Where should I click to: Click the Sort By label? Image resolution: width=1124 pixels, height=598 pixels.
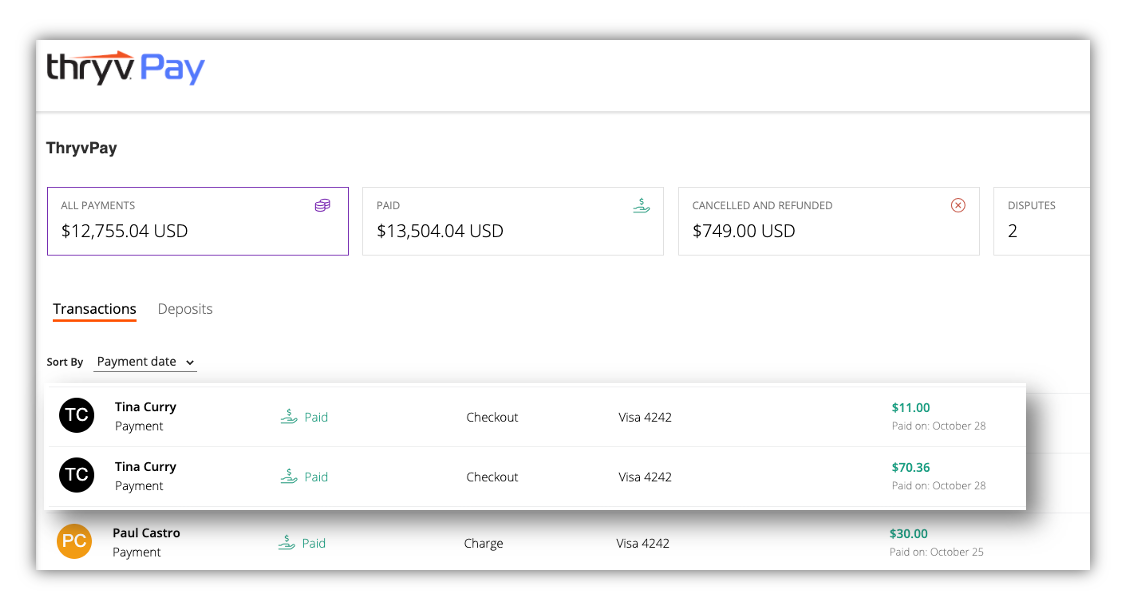(x=65, y=362)
